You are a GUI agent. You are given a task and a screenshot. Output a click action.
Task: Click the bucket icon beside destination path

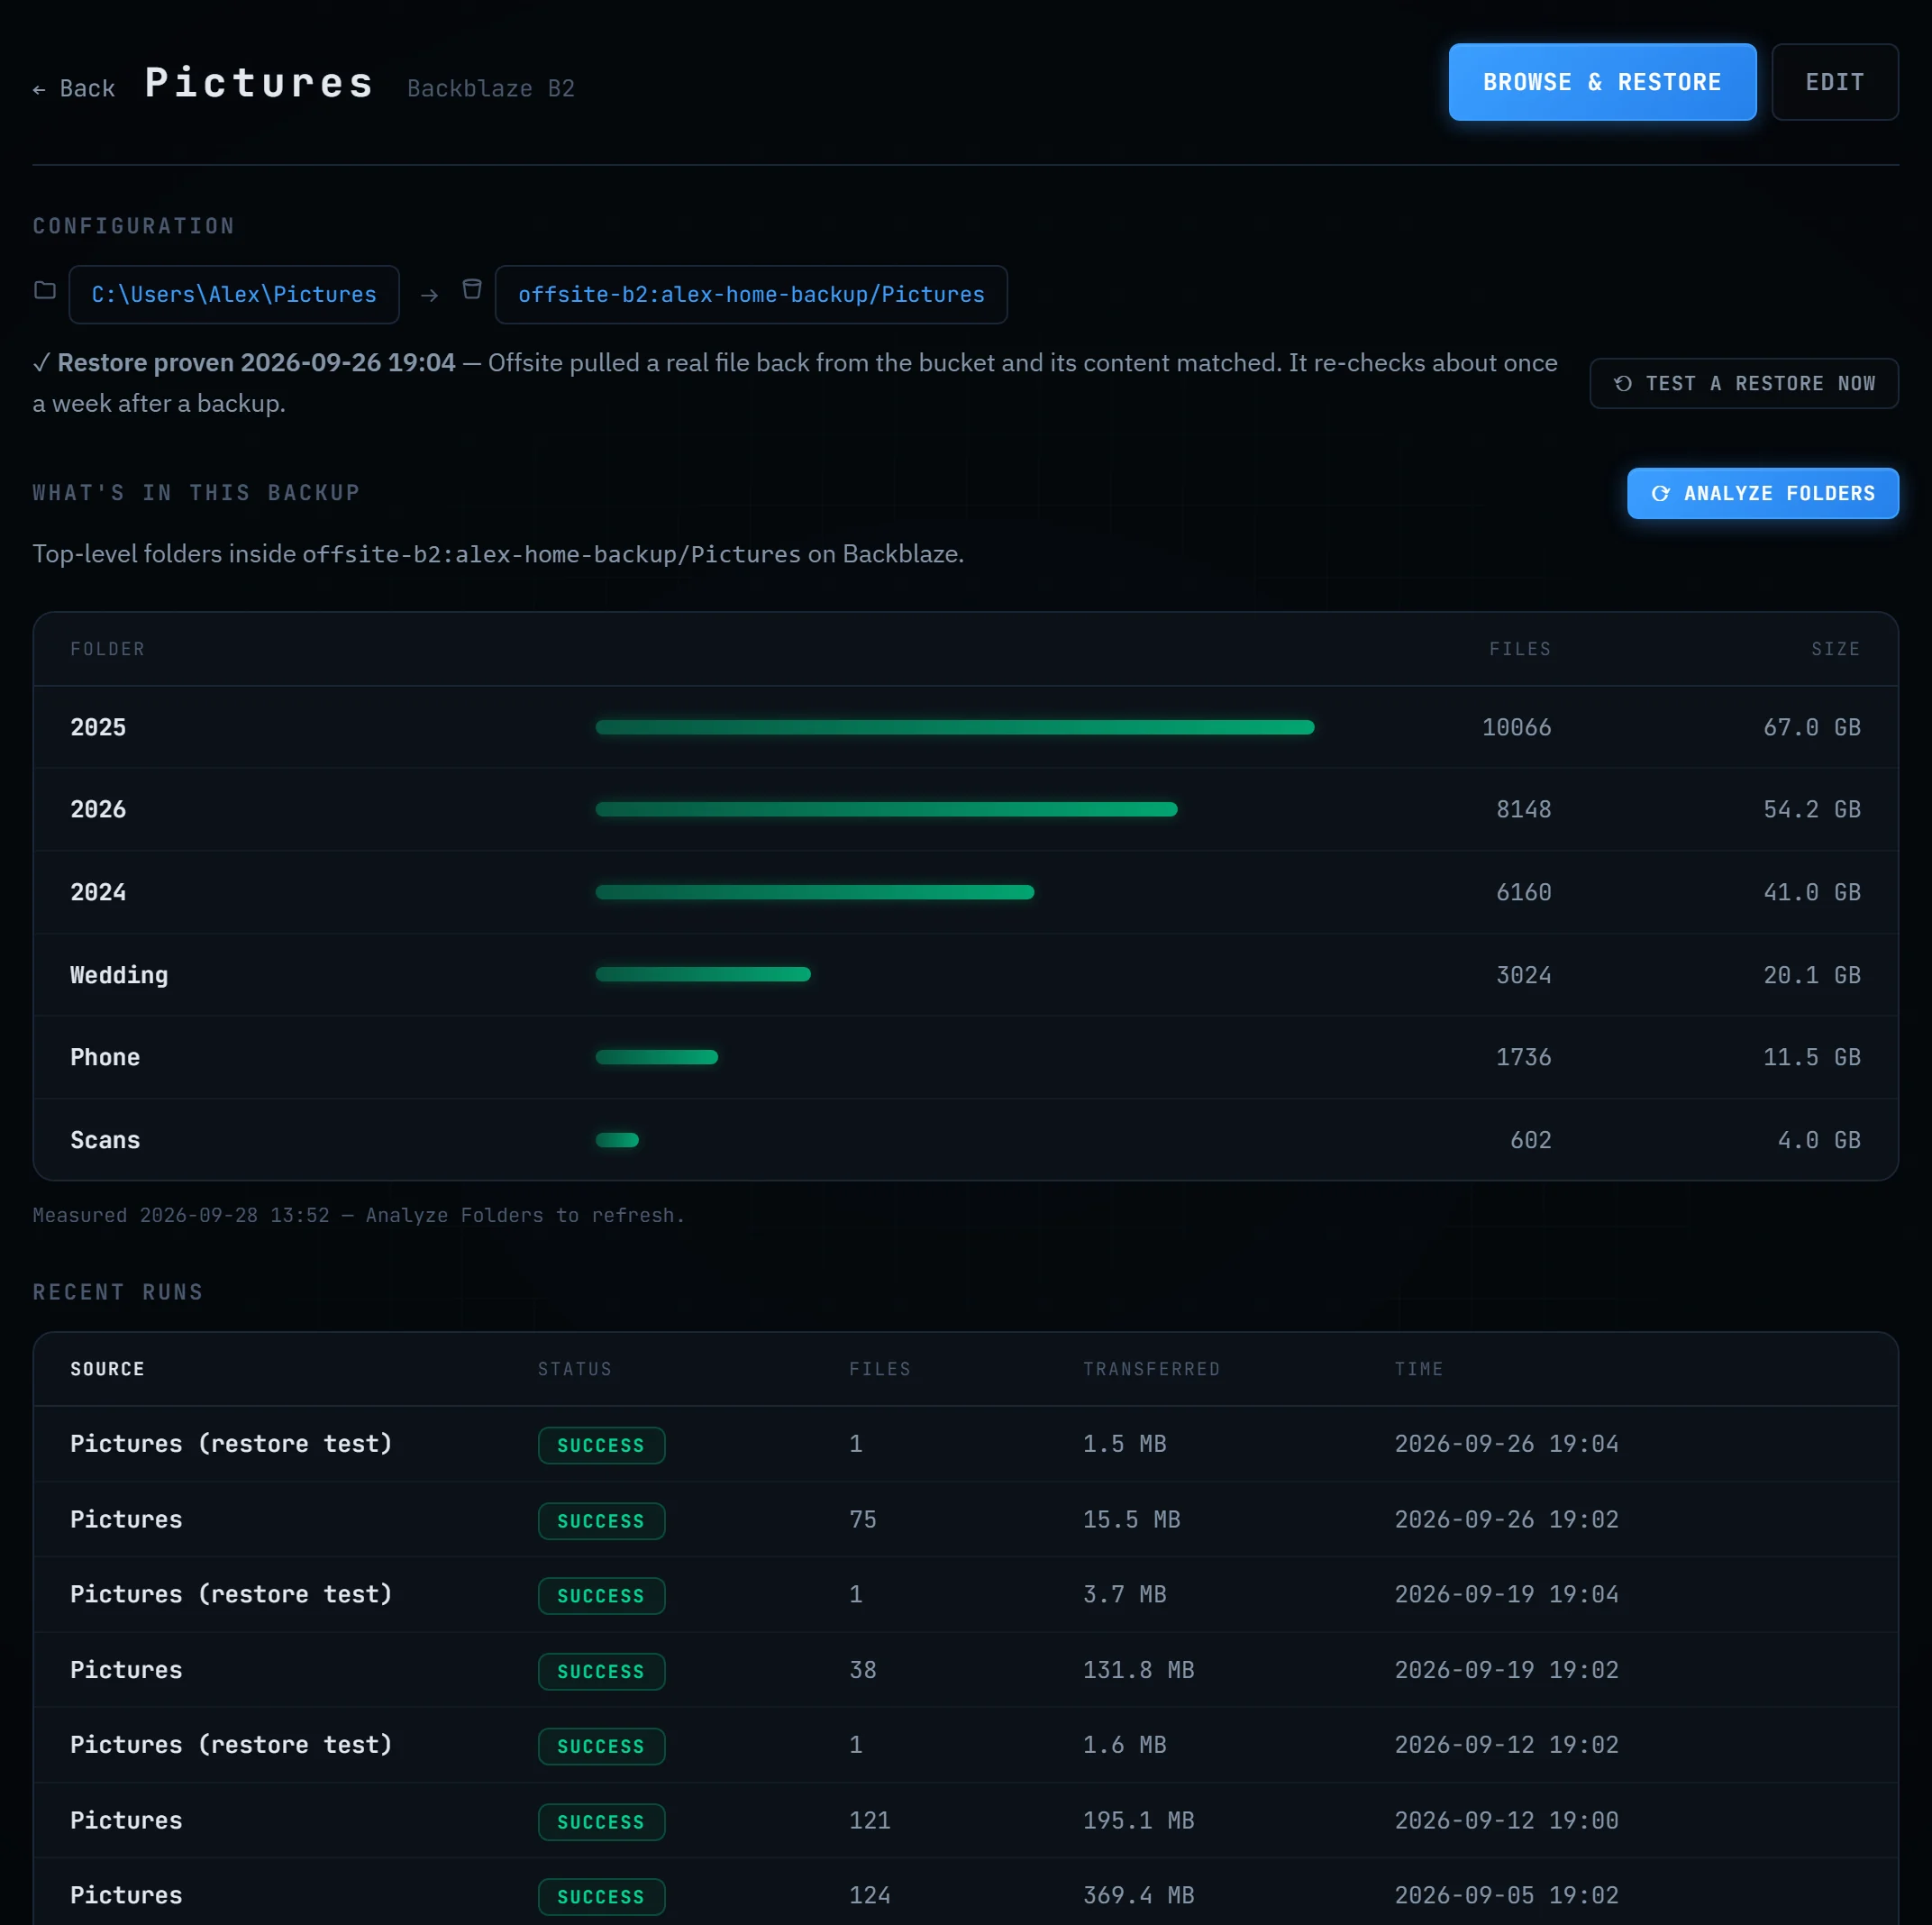coord(472,289)
